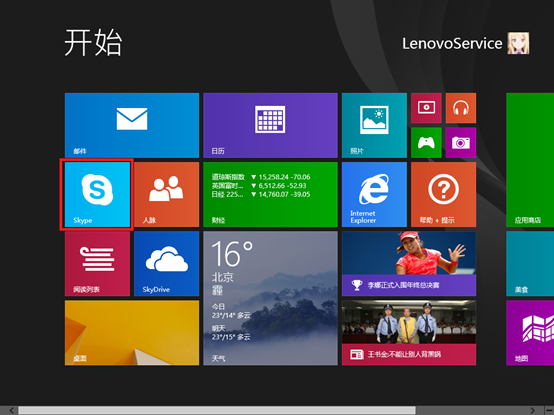The image size is (554, 415).
Task: Open the Help + Tips tile
Action: pos(443,195)
